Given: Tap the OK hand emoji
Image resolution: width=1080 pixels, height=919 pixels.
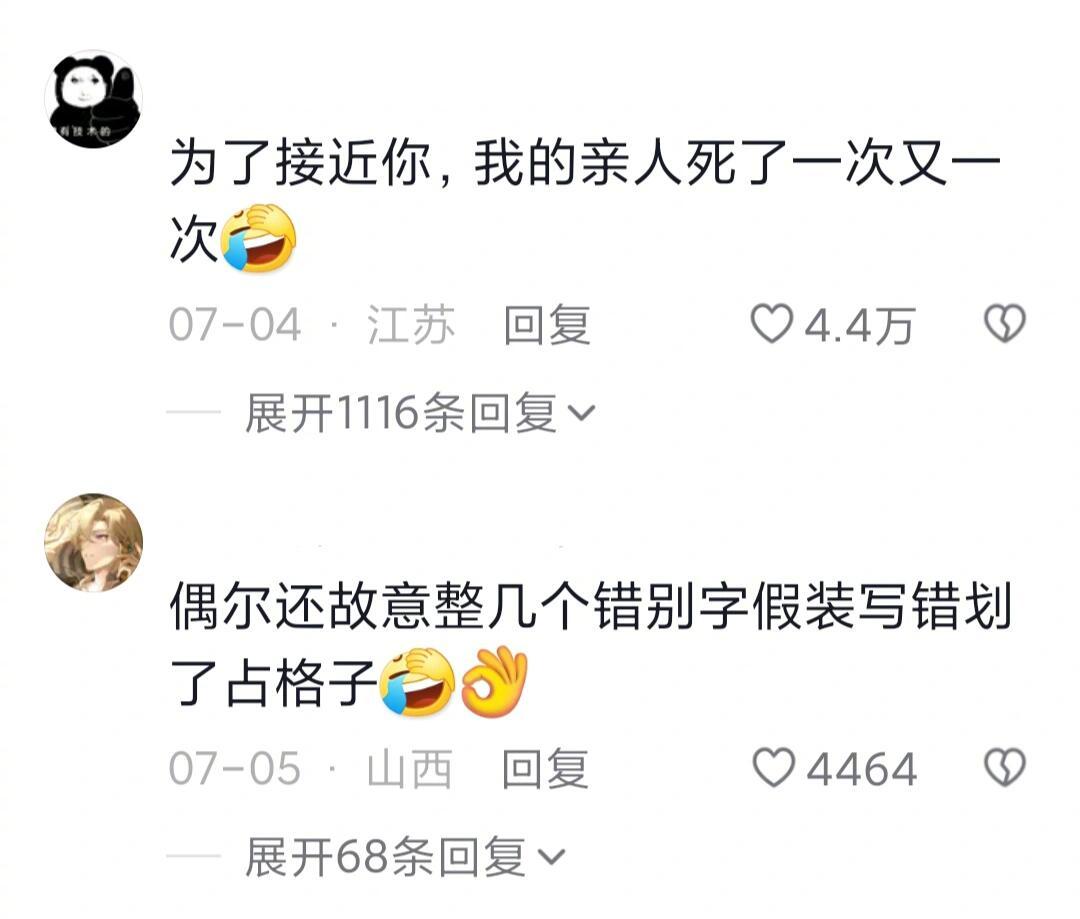Looking at the screenshot, I should [x=495, y=681].
